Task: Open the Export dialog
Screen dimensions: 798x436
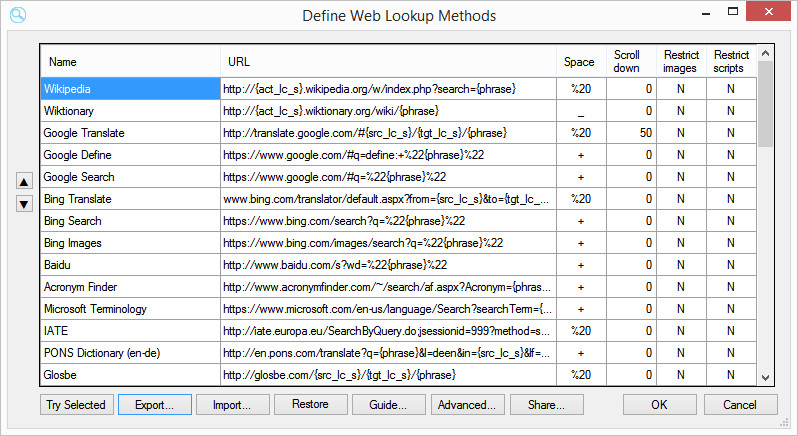Action: click(x=155, y=405)
